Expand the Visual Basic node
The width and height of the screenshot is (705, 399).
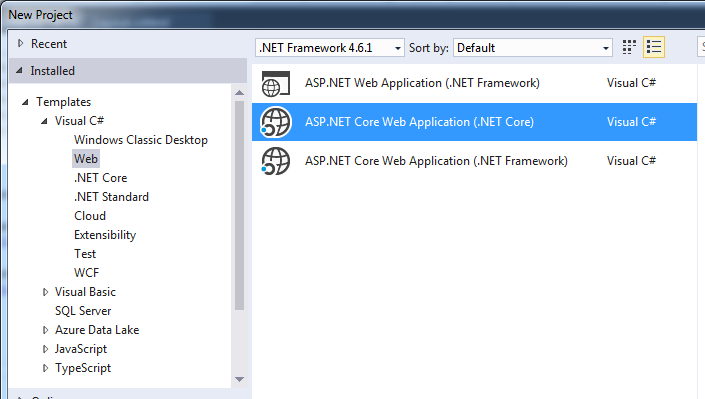tap(45, 292)
